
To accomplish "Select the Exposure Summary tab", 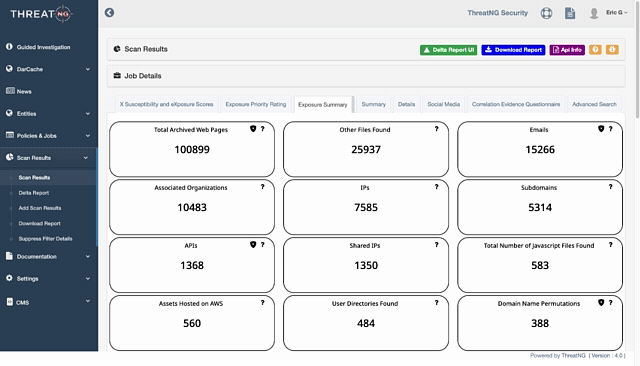I will pyautogui.click(x=322, y=105).
